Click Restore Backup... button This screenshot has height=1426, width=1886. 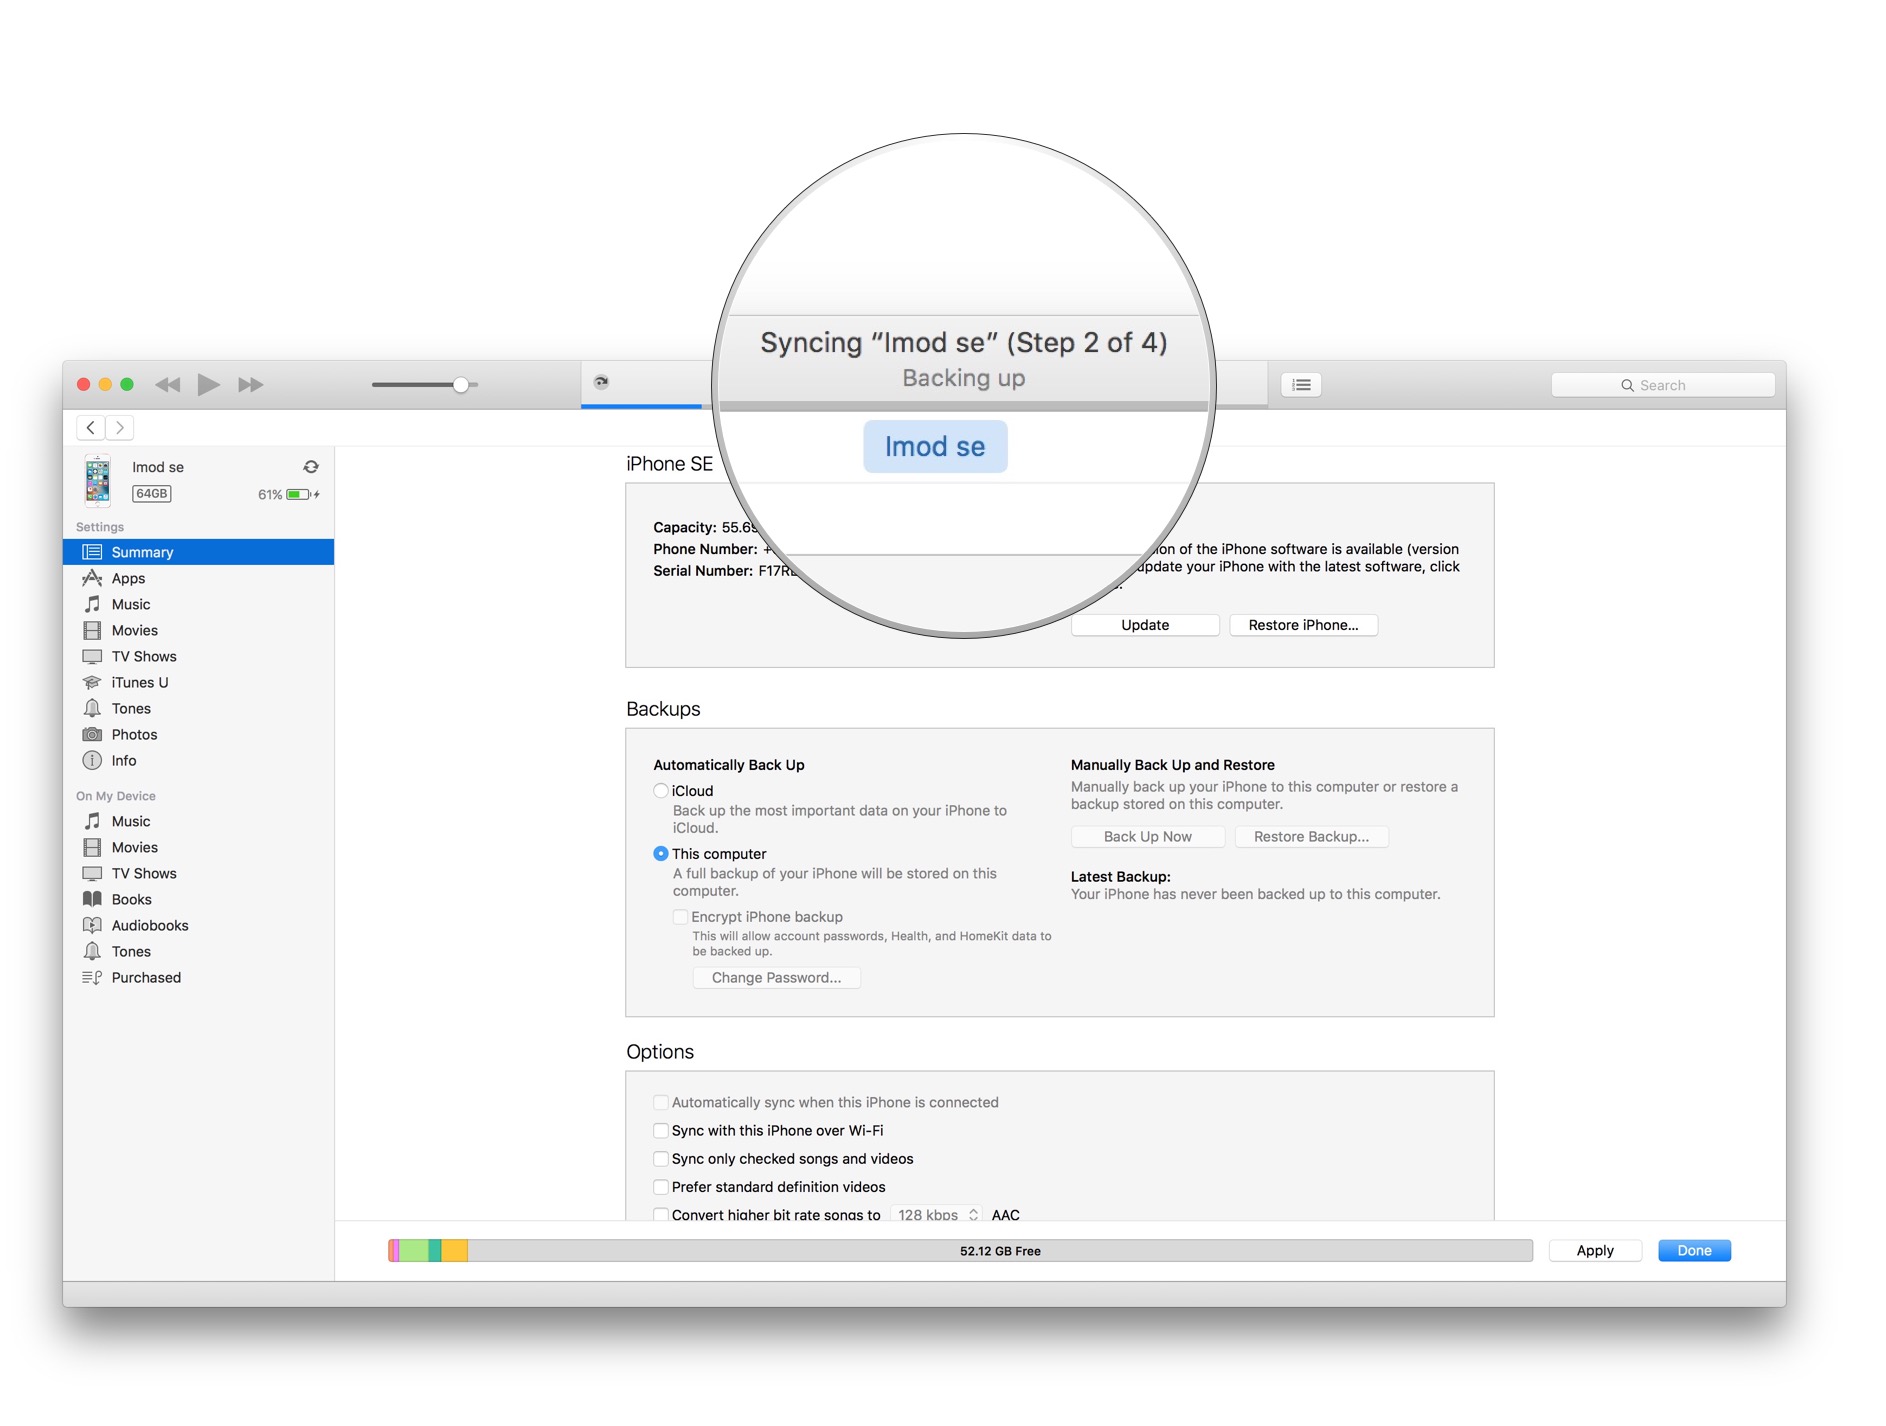1311,837
